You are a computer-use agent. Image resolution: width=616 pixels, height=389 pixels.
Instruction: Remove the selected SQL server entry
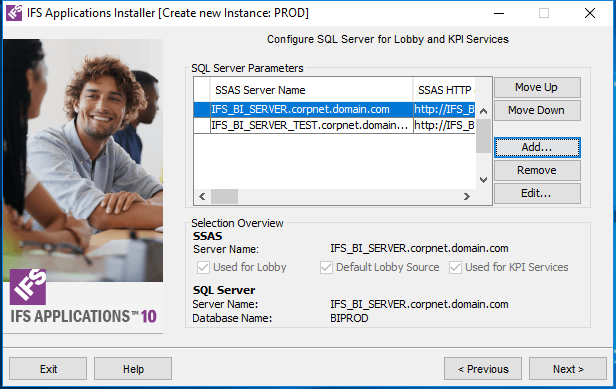click(x=537, y=170)
